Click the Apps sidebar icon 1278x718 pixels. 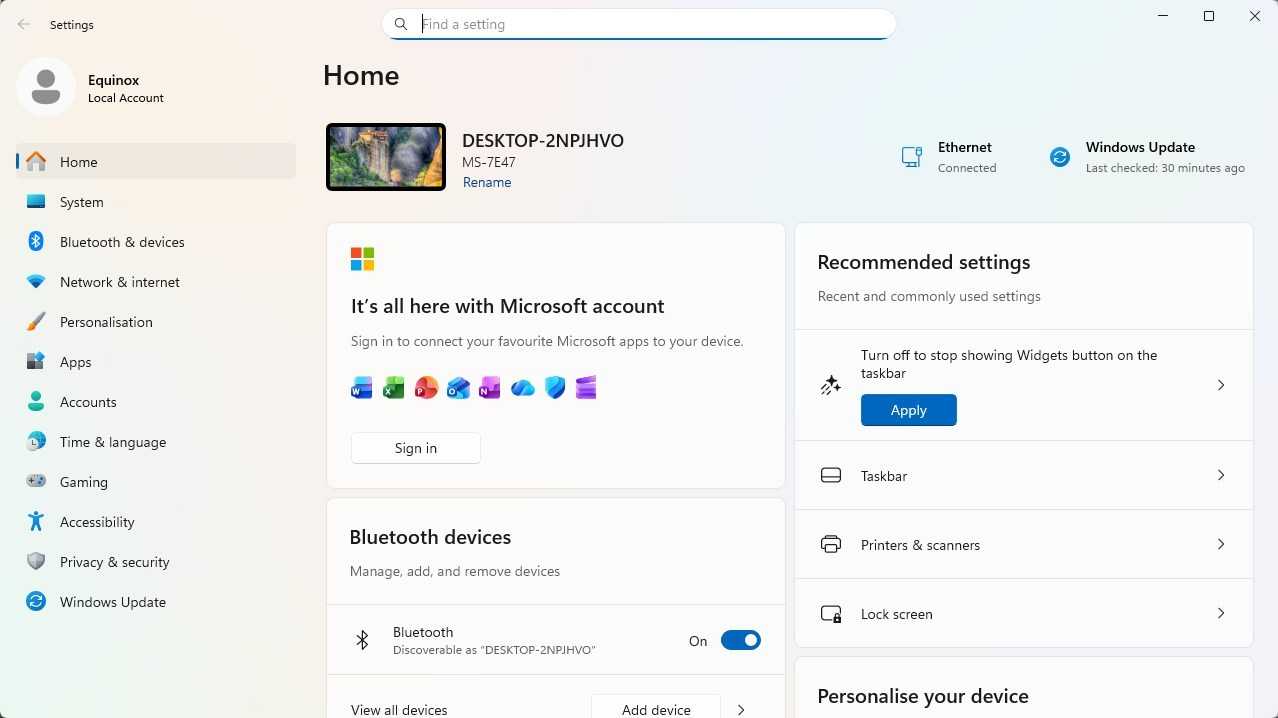coord(36,361)
